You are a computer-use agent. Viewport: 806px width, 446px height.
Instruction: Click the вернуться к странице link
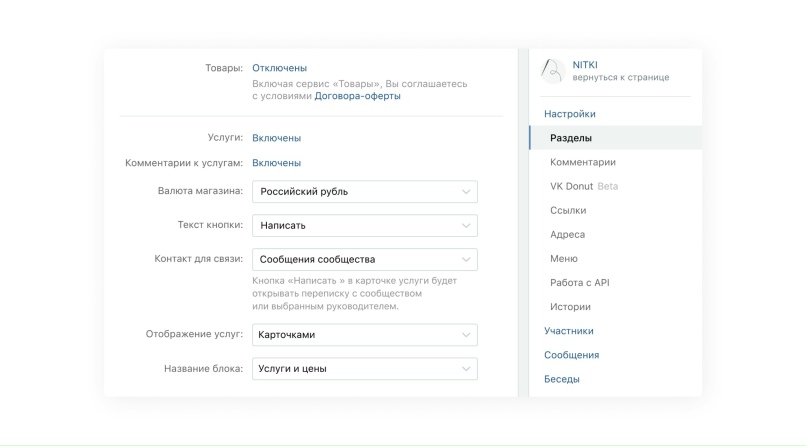point(620,78)
